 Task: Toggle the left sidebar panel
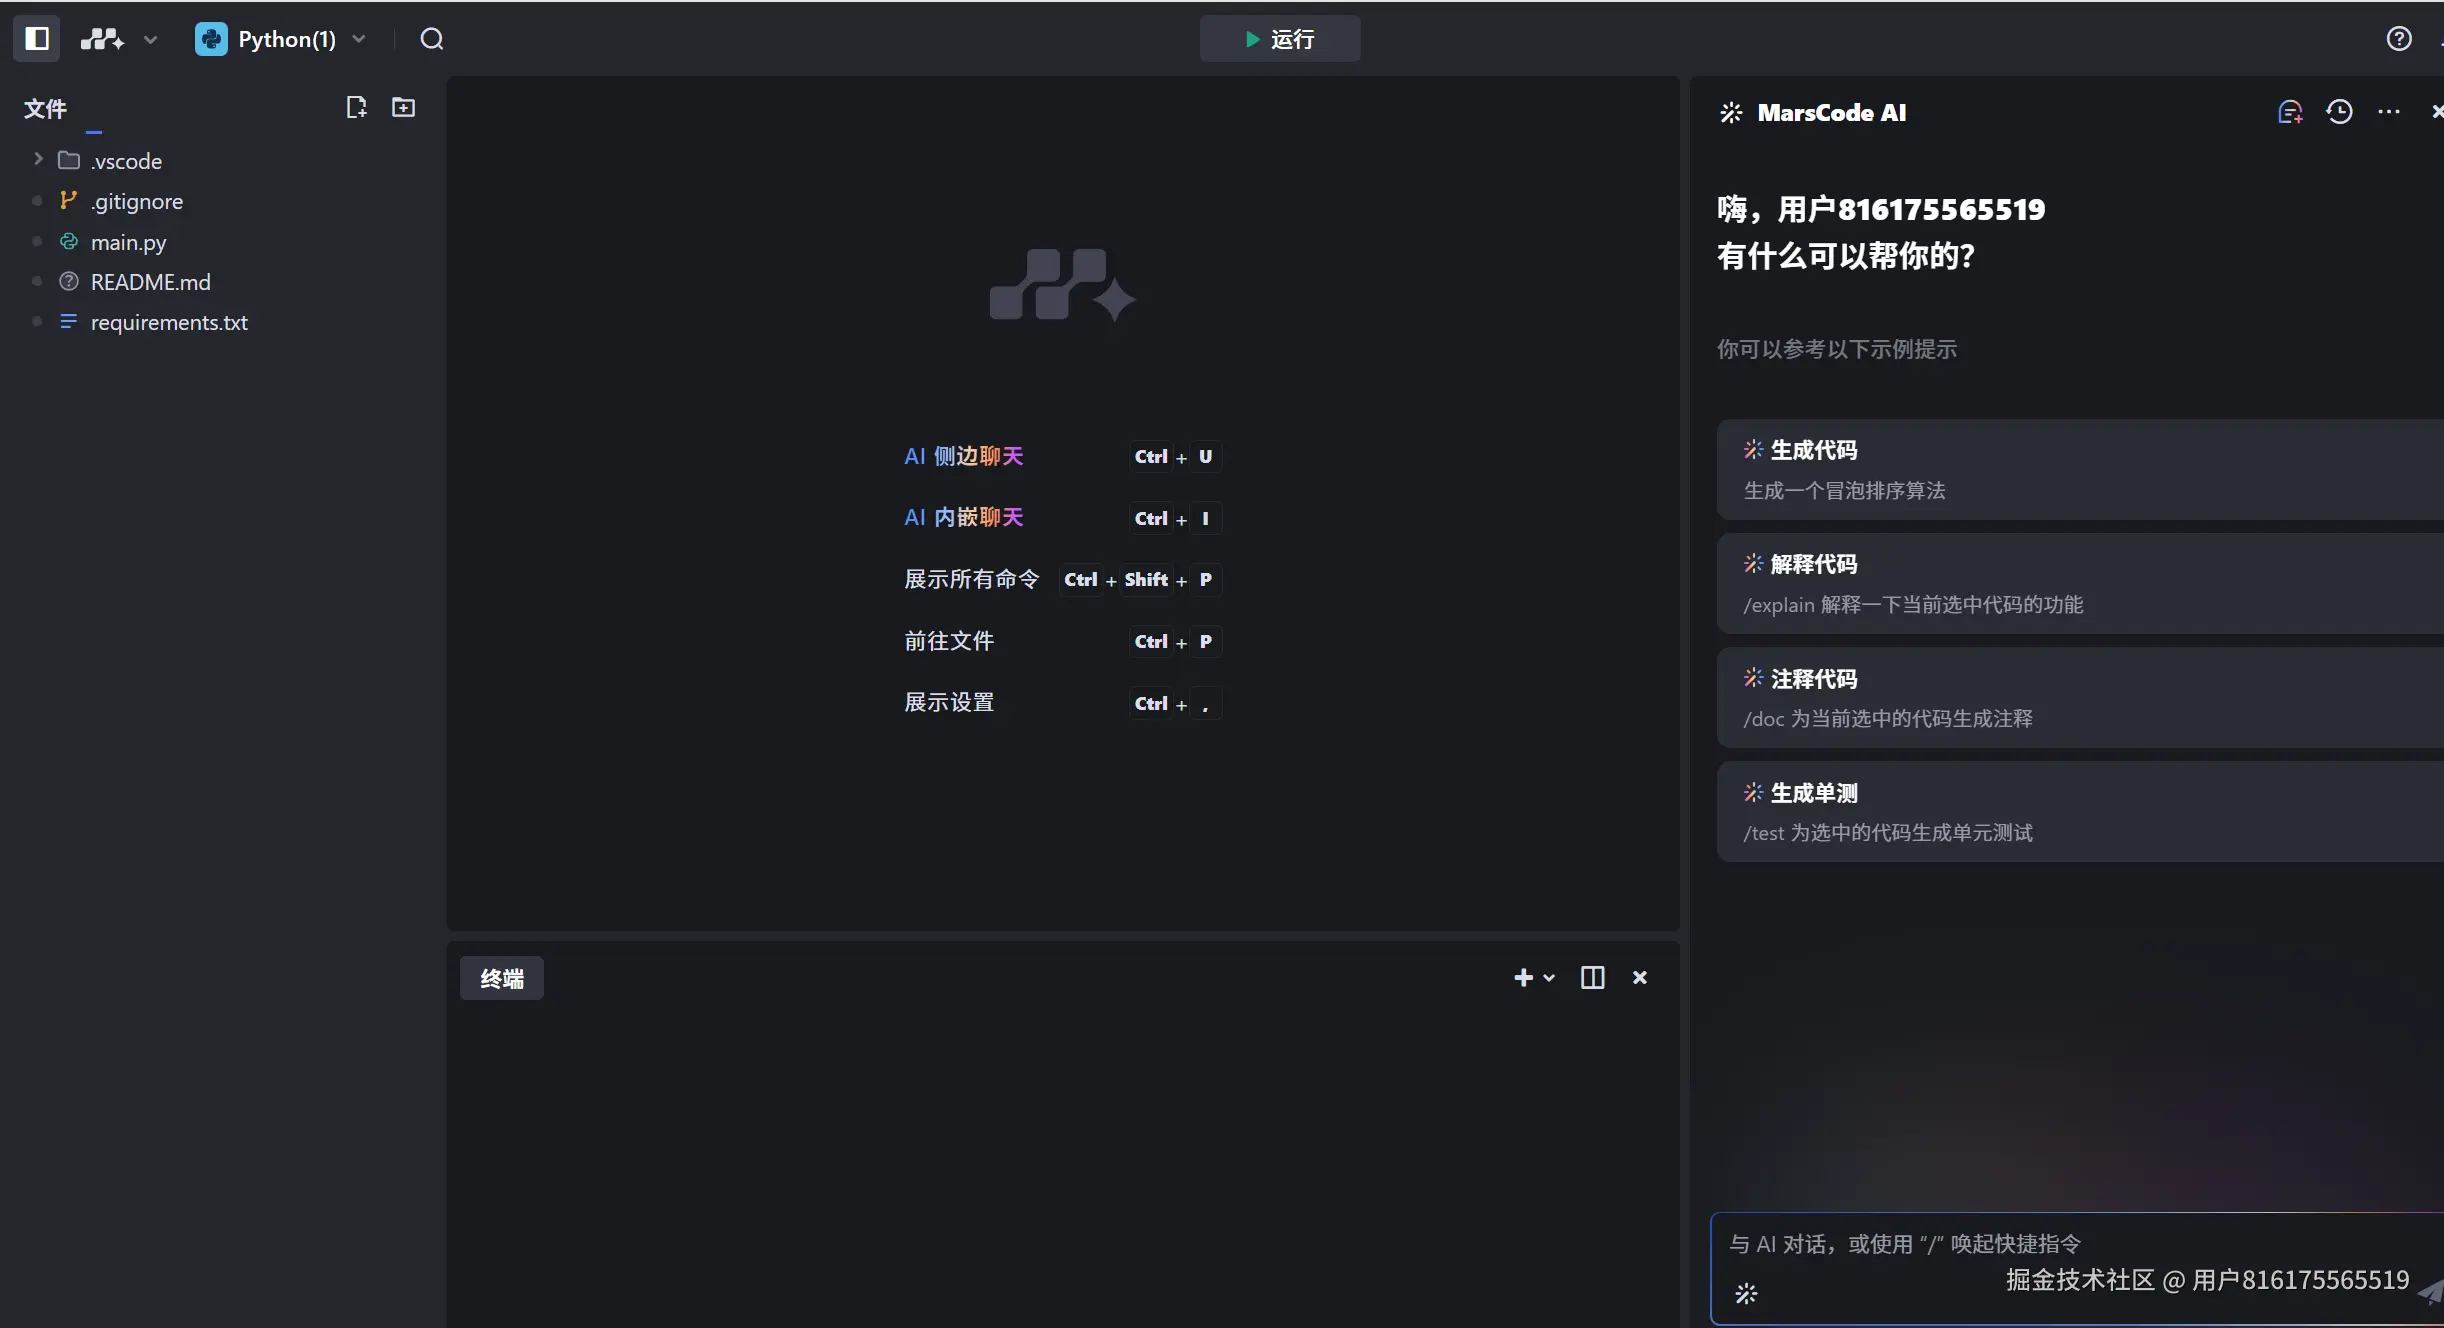pos(37,39)
